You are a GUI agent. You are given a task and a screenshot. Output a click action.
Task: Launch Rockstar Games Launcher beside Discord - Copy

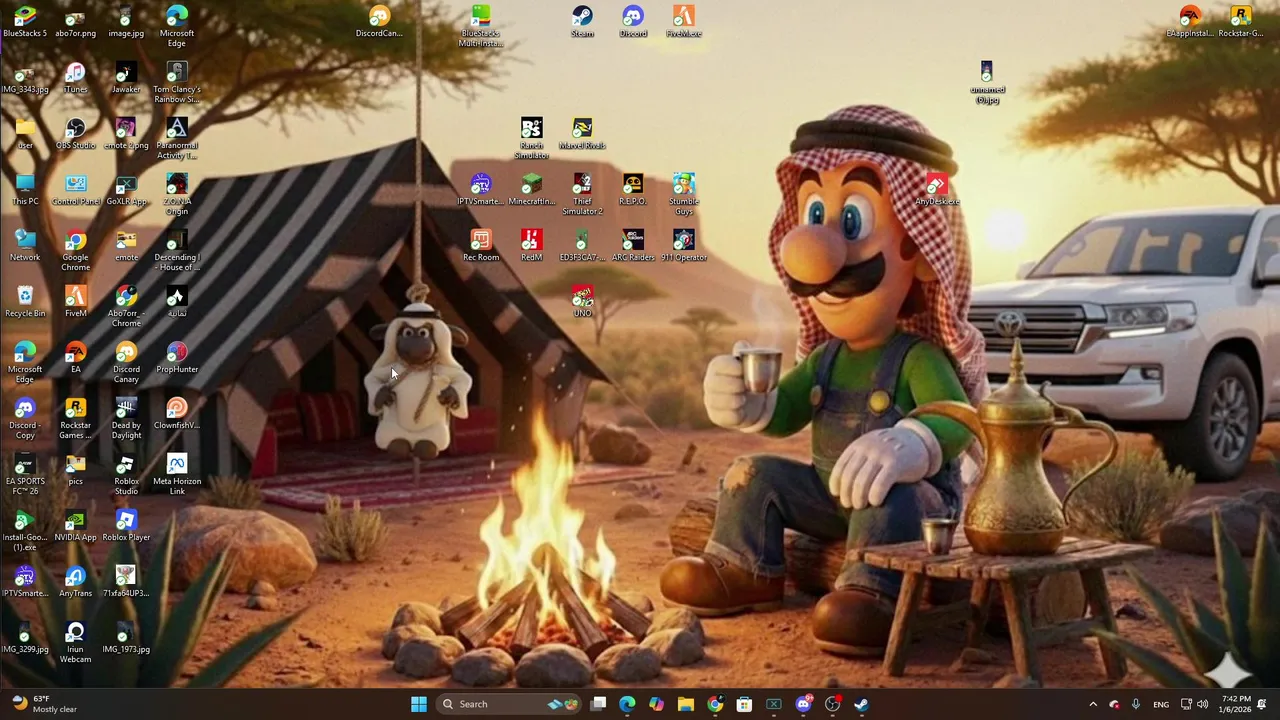coord(75,419)
